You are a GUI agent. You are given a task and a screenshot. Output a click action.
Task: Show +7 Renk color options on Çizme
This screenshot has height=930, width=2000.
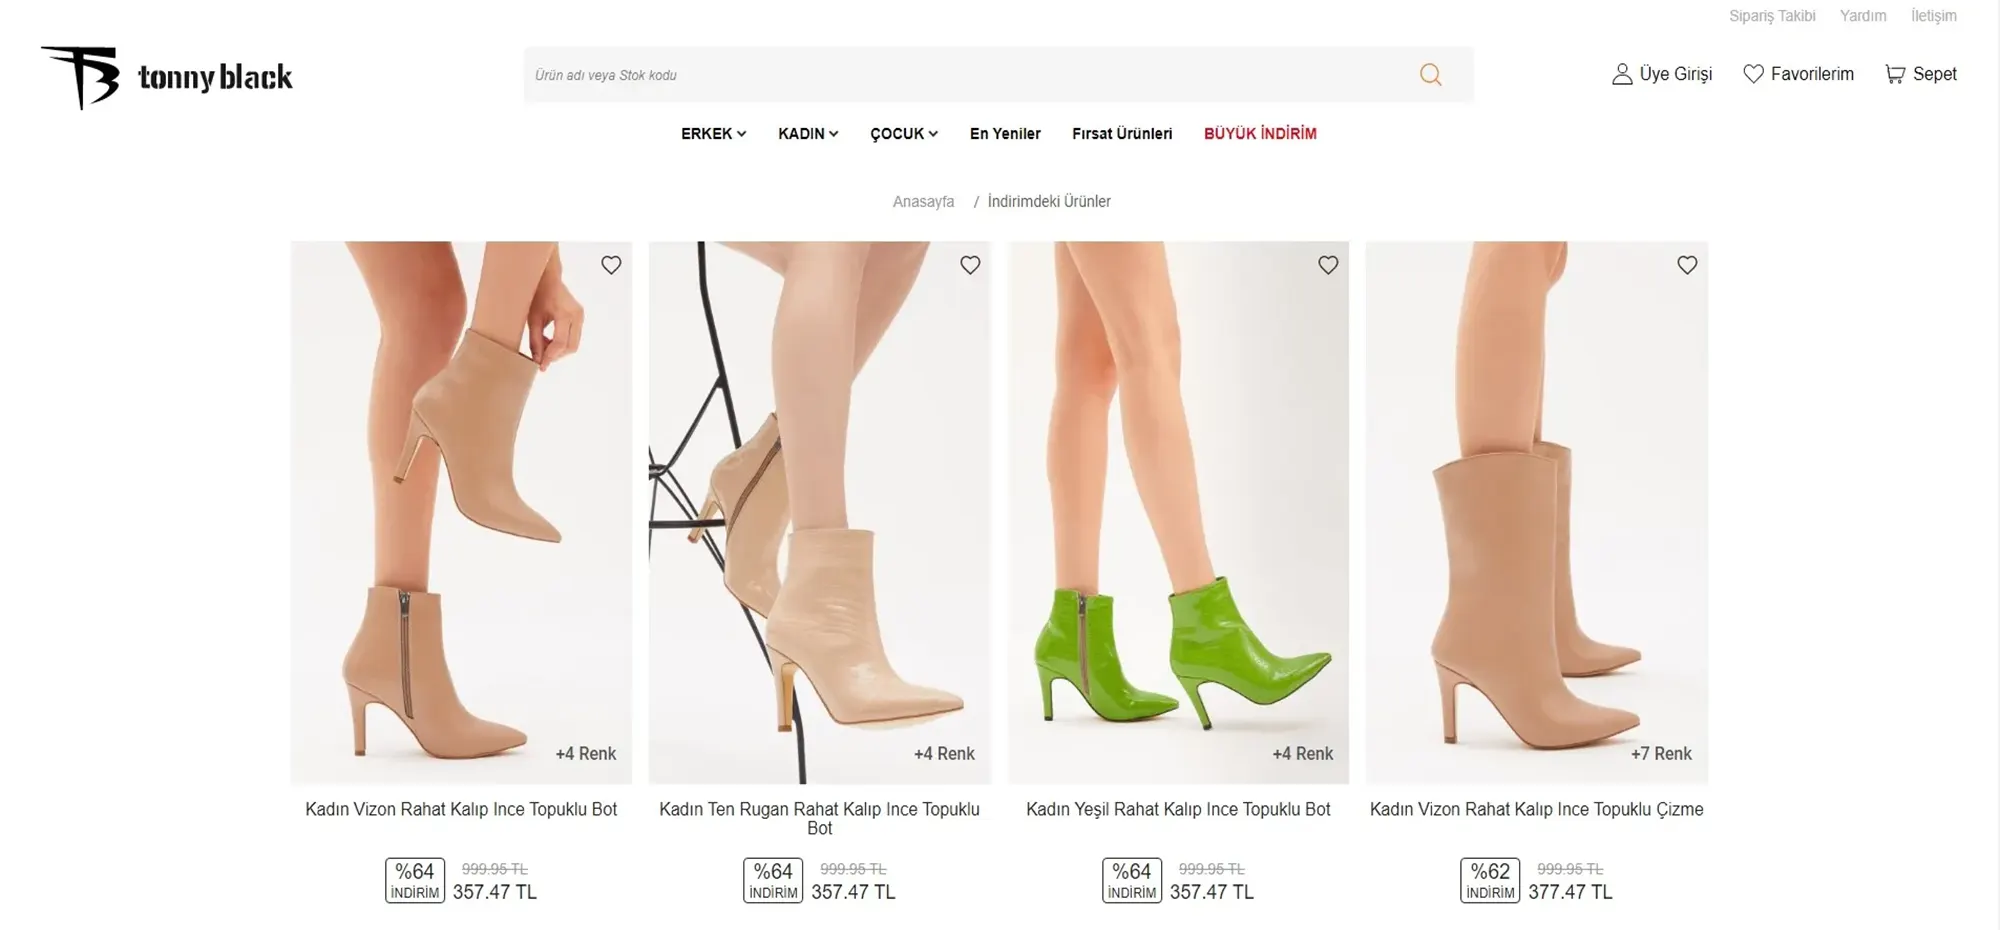(x=1661, y=754)
